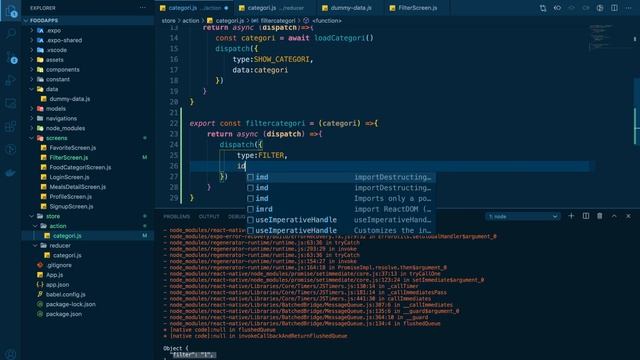Click the compare changes editor icon
The image size is (640, 360).
(x=543, y=8)
